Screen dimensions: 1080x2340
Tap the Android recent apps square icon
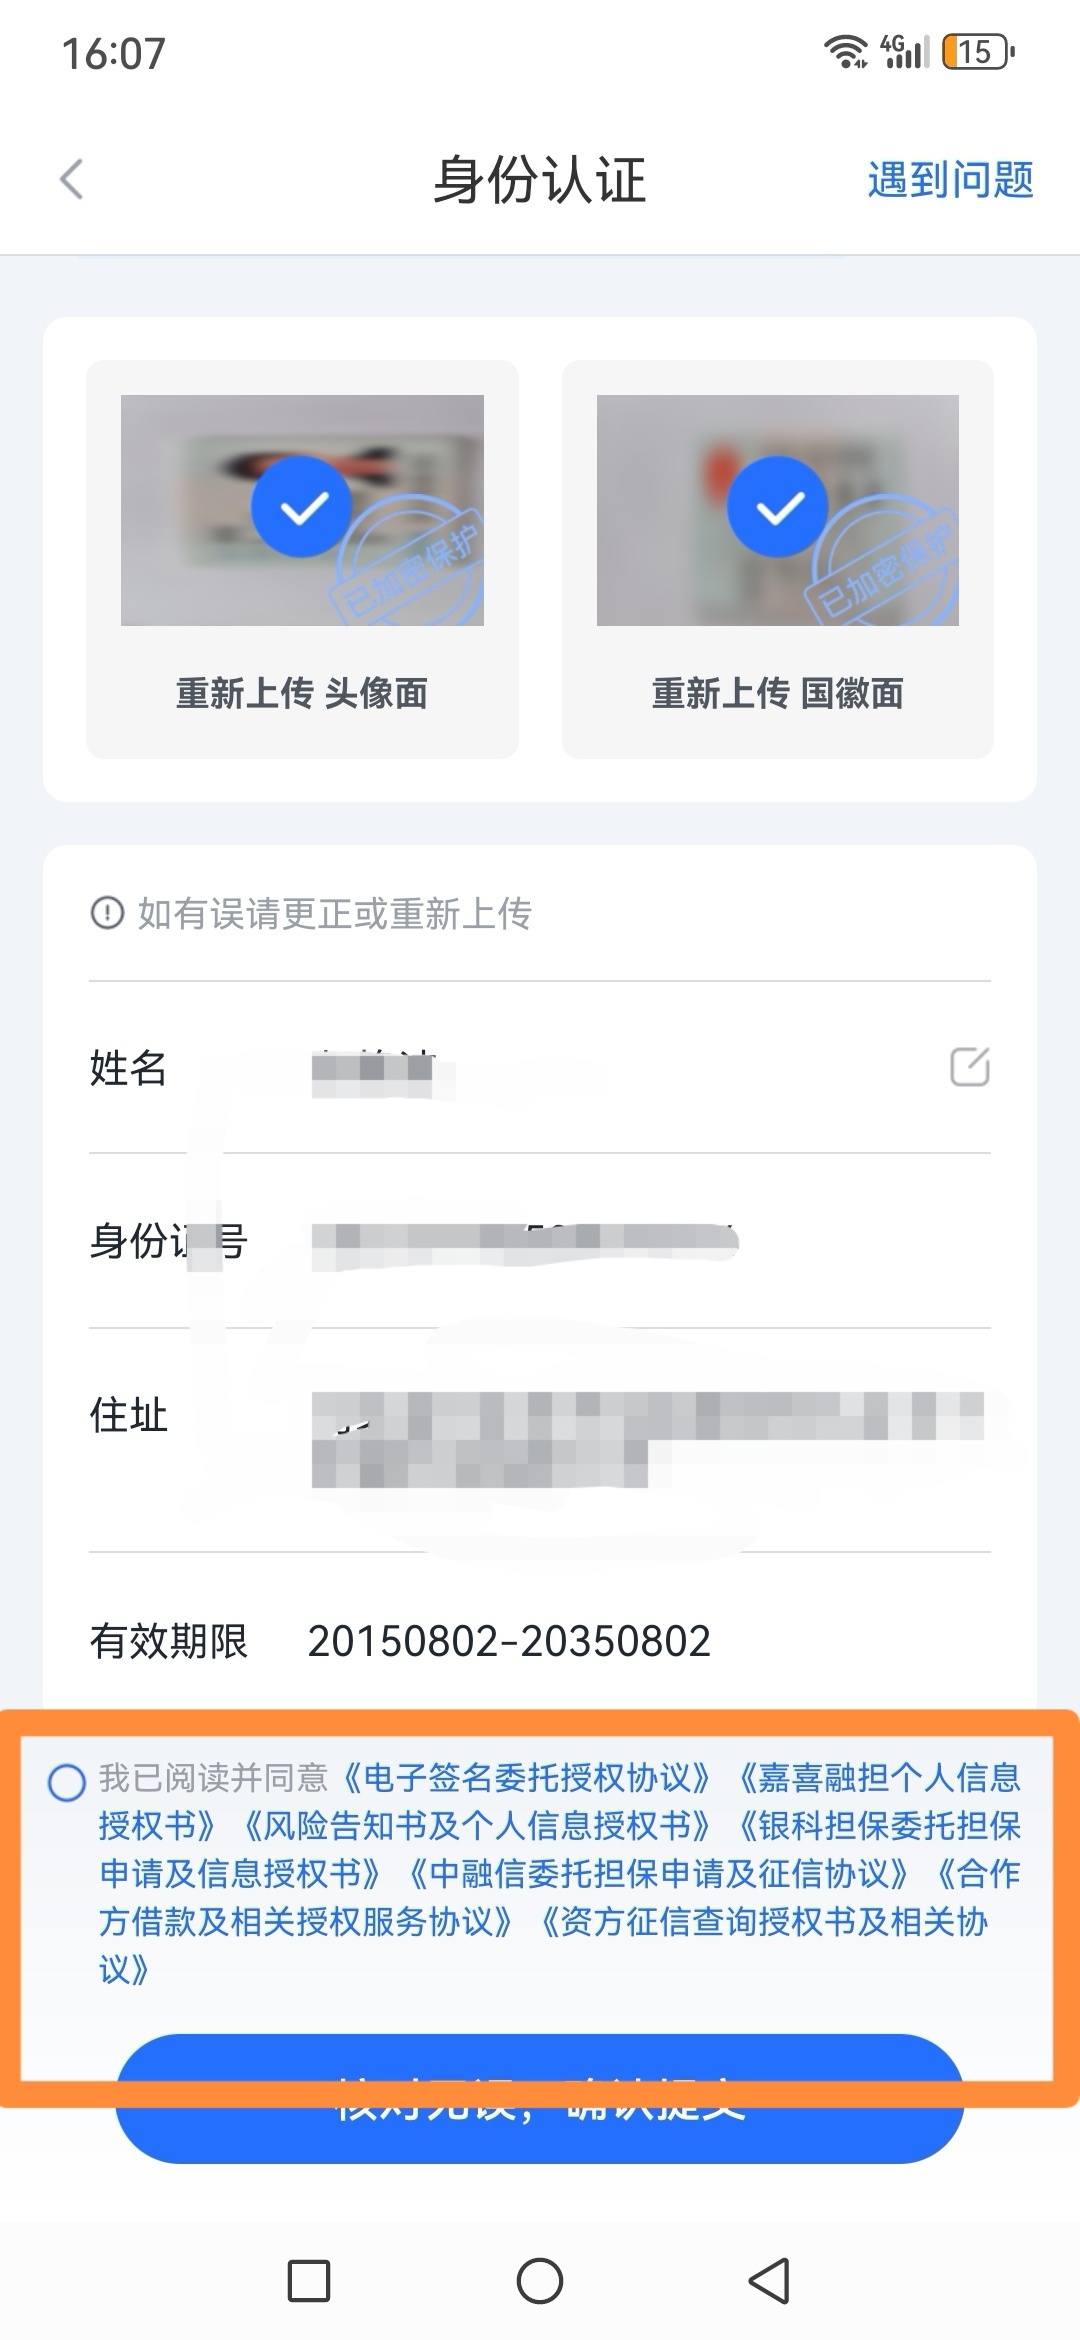click(x=309, y=2281)
